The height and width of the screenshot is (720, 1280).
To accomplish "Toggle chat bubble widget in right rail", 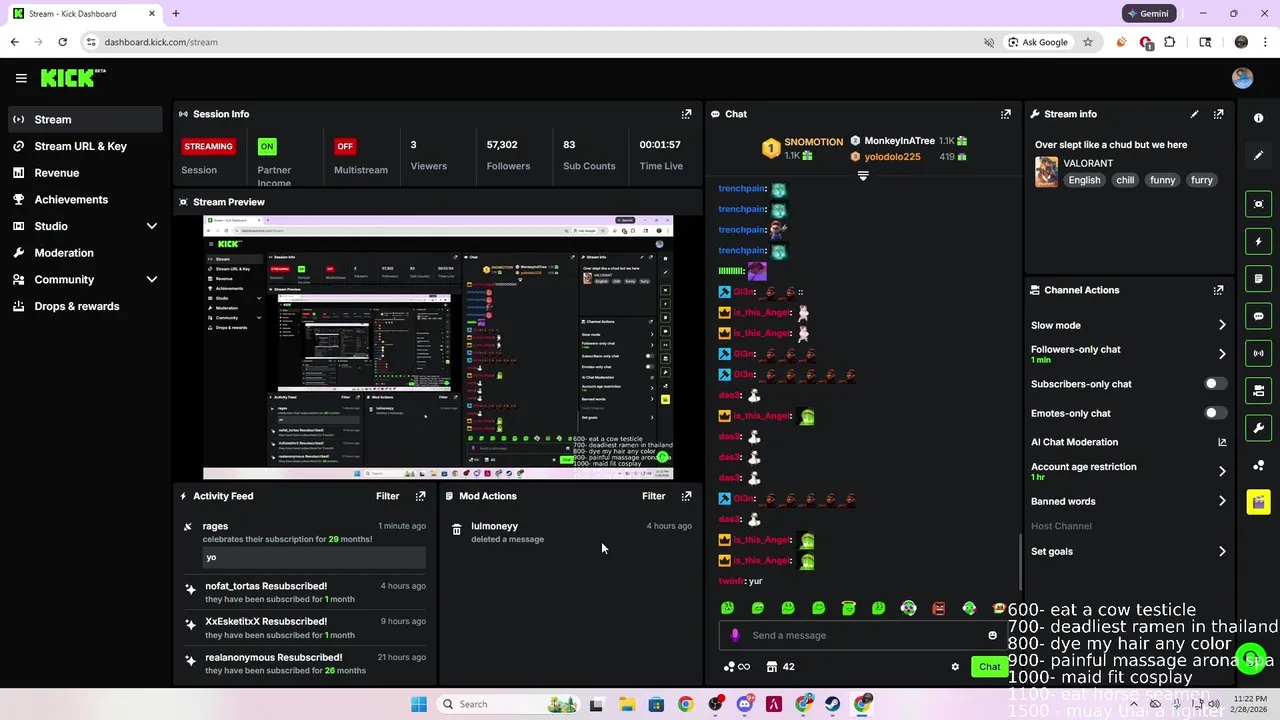I will (x=1258, y=316).
